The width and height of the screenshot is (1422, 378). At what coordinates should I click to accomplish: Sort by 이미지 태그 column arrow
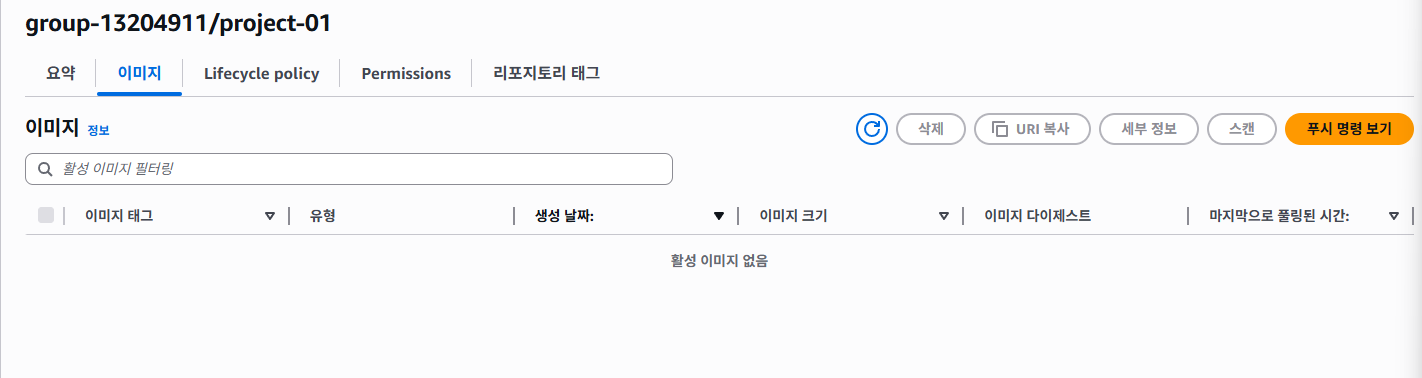269,216
